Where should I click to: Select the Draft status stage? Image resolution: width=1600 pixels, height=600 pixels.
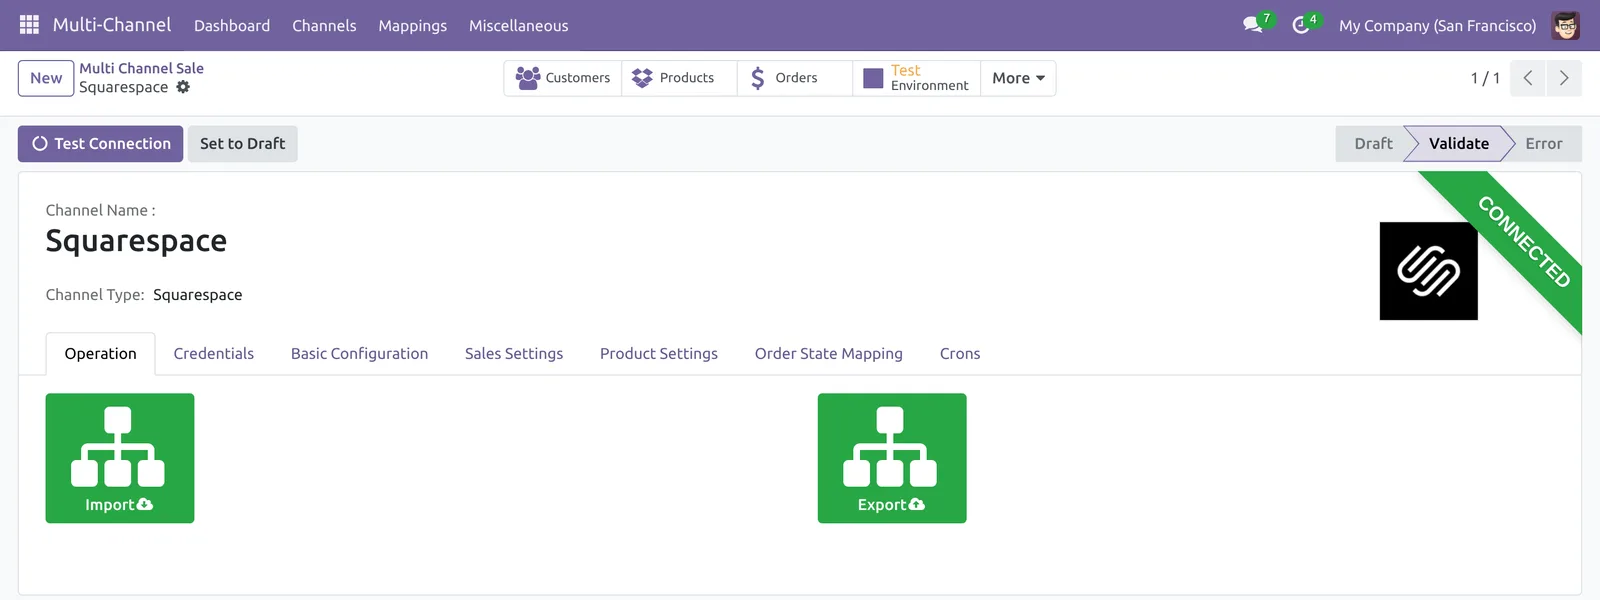tap(1373, 144)
